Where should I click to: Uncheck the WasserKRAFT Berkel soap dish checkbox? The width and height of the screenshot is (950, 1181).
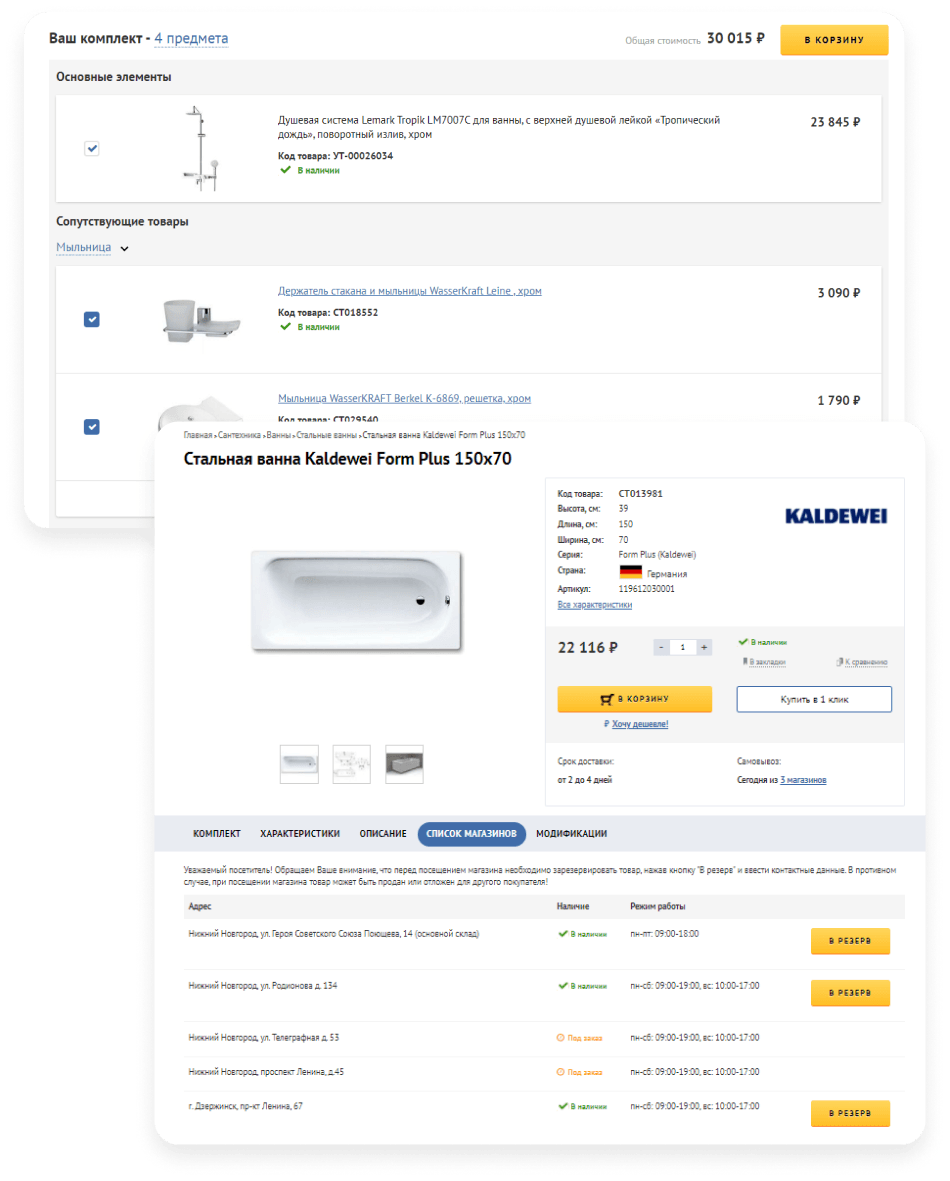tap(92, 427)
